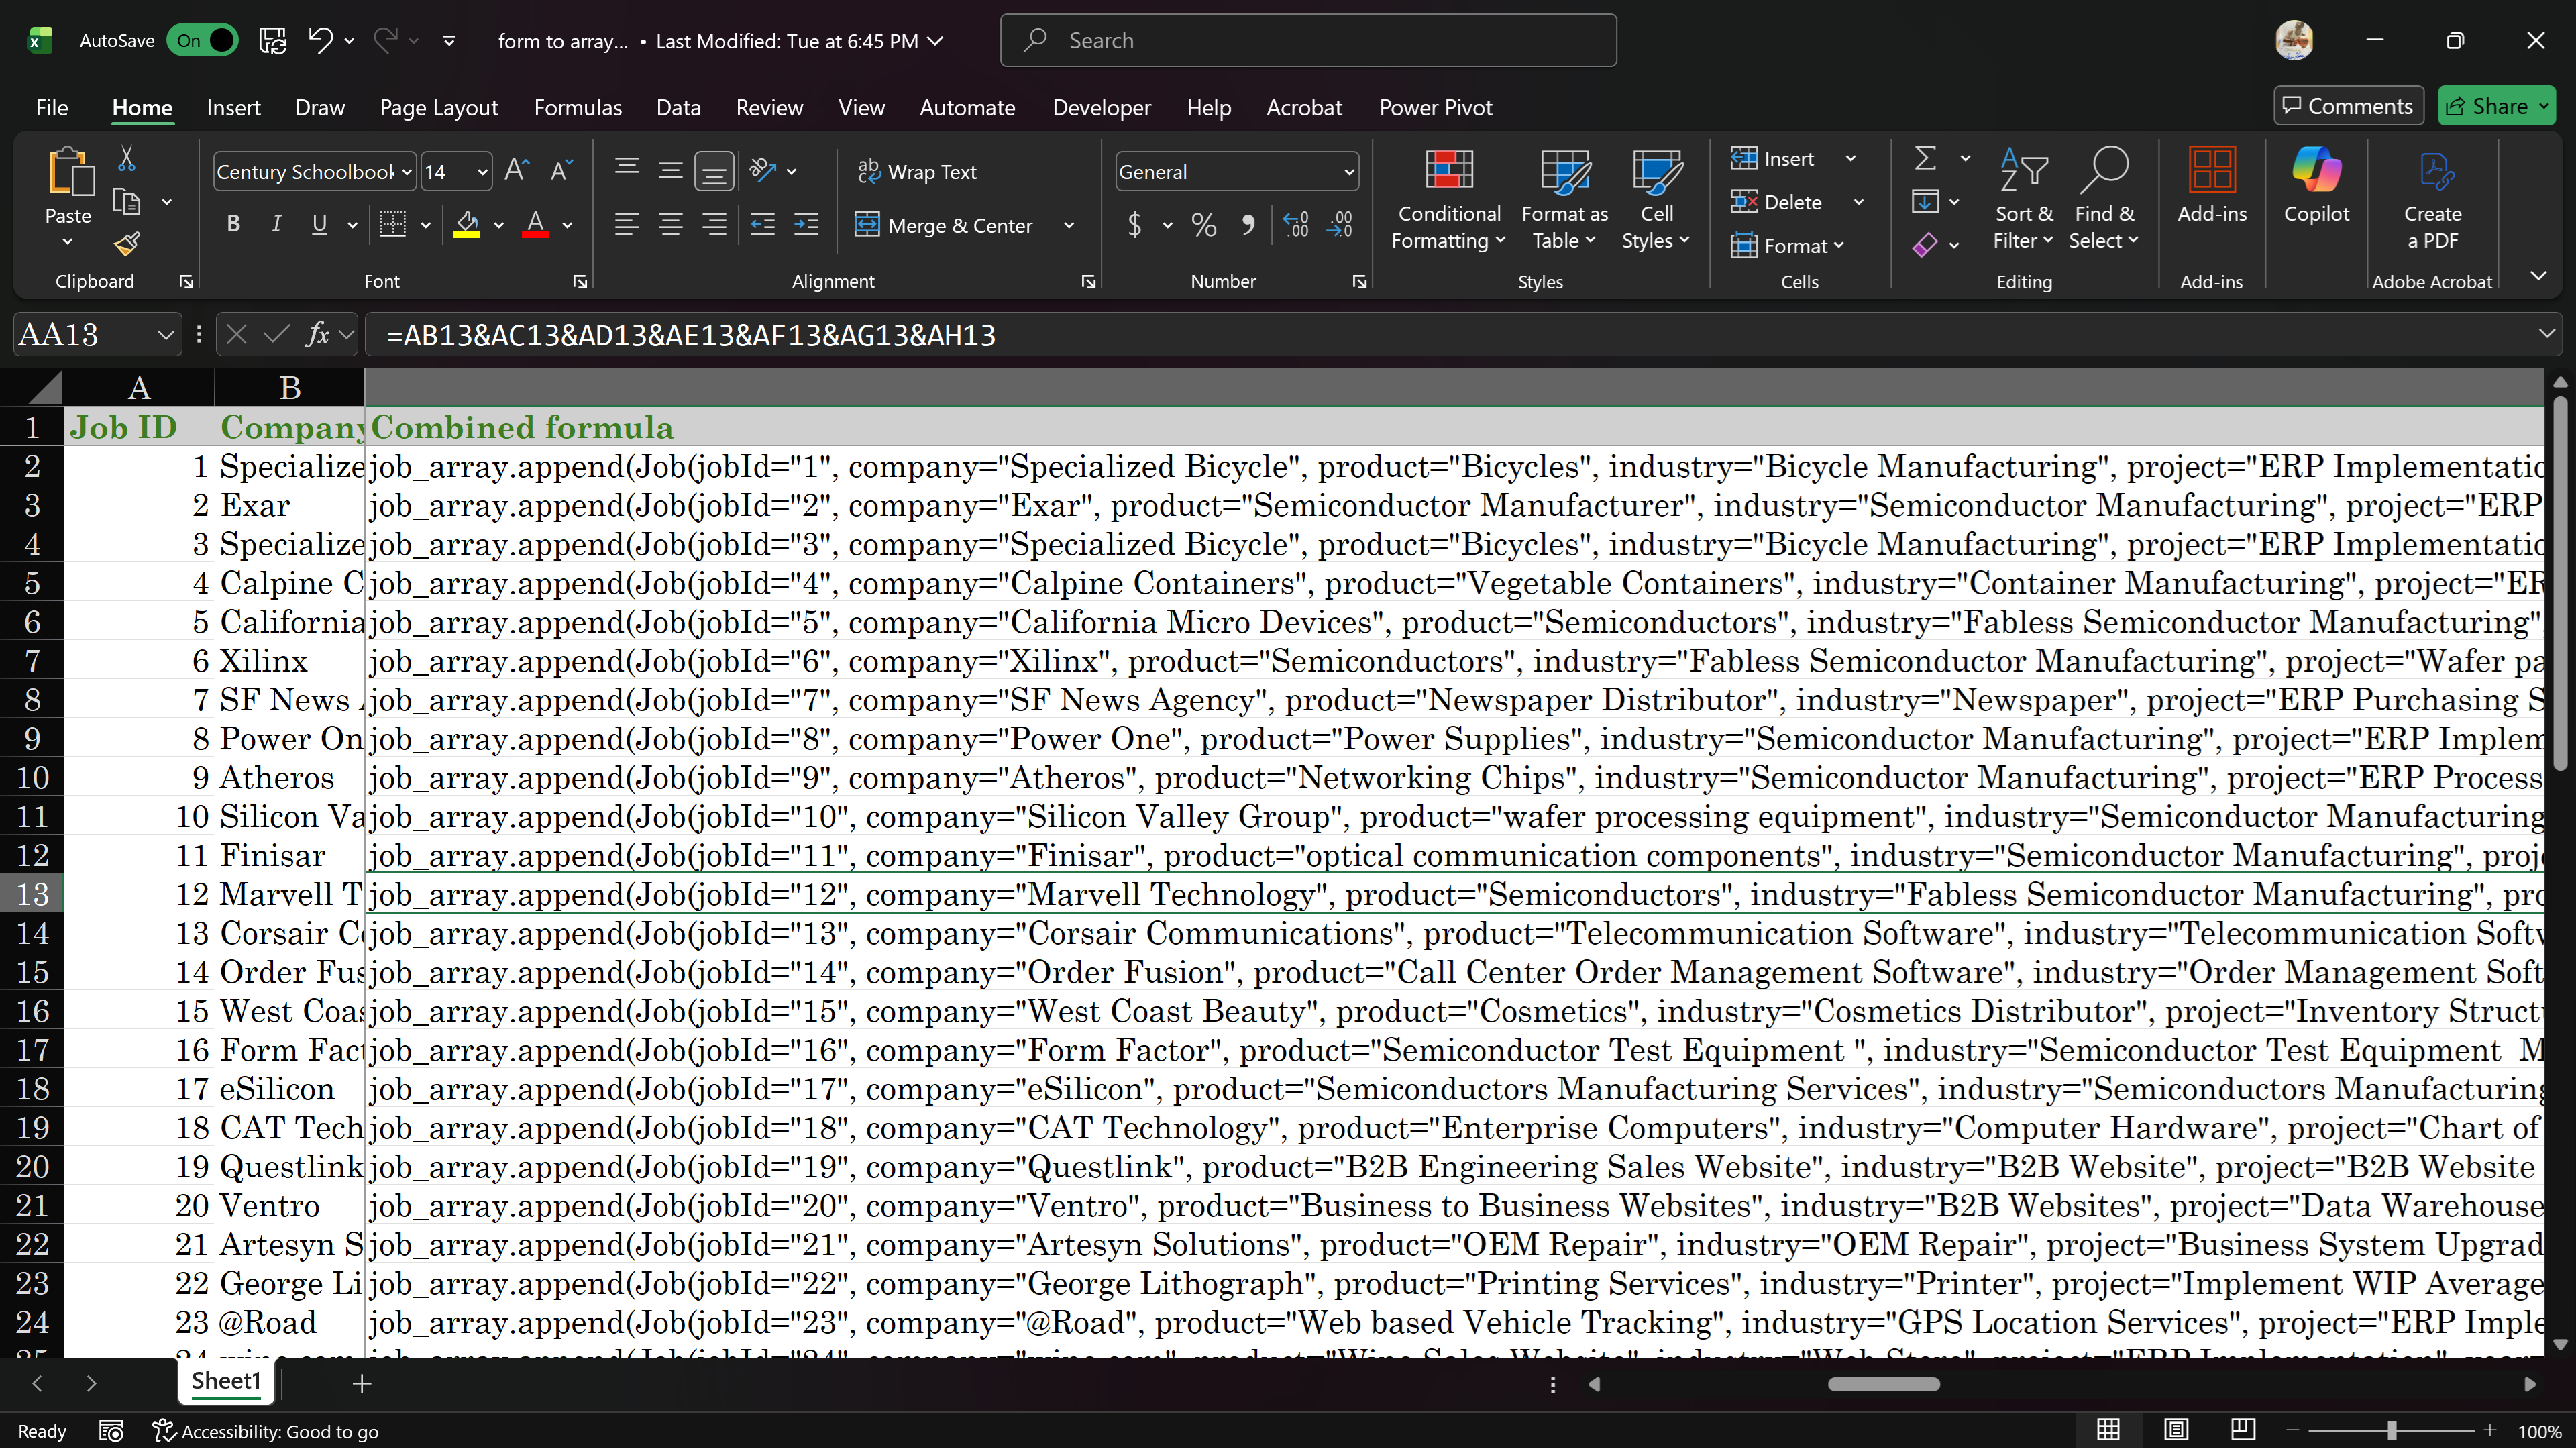2576x1449 pixels.
Task: Click the Format Painter brush icon
Action: pos(127,244)
